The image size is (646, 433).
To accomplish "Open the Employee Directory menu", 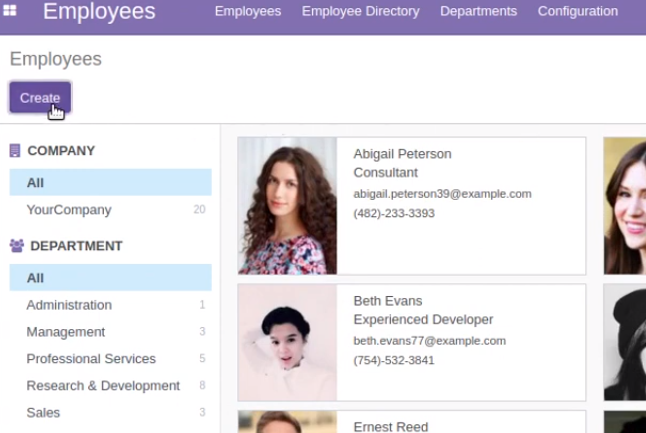I will (x=360, y=11).
